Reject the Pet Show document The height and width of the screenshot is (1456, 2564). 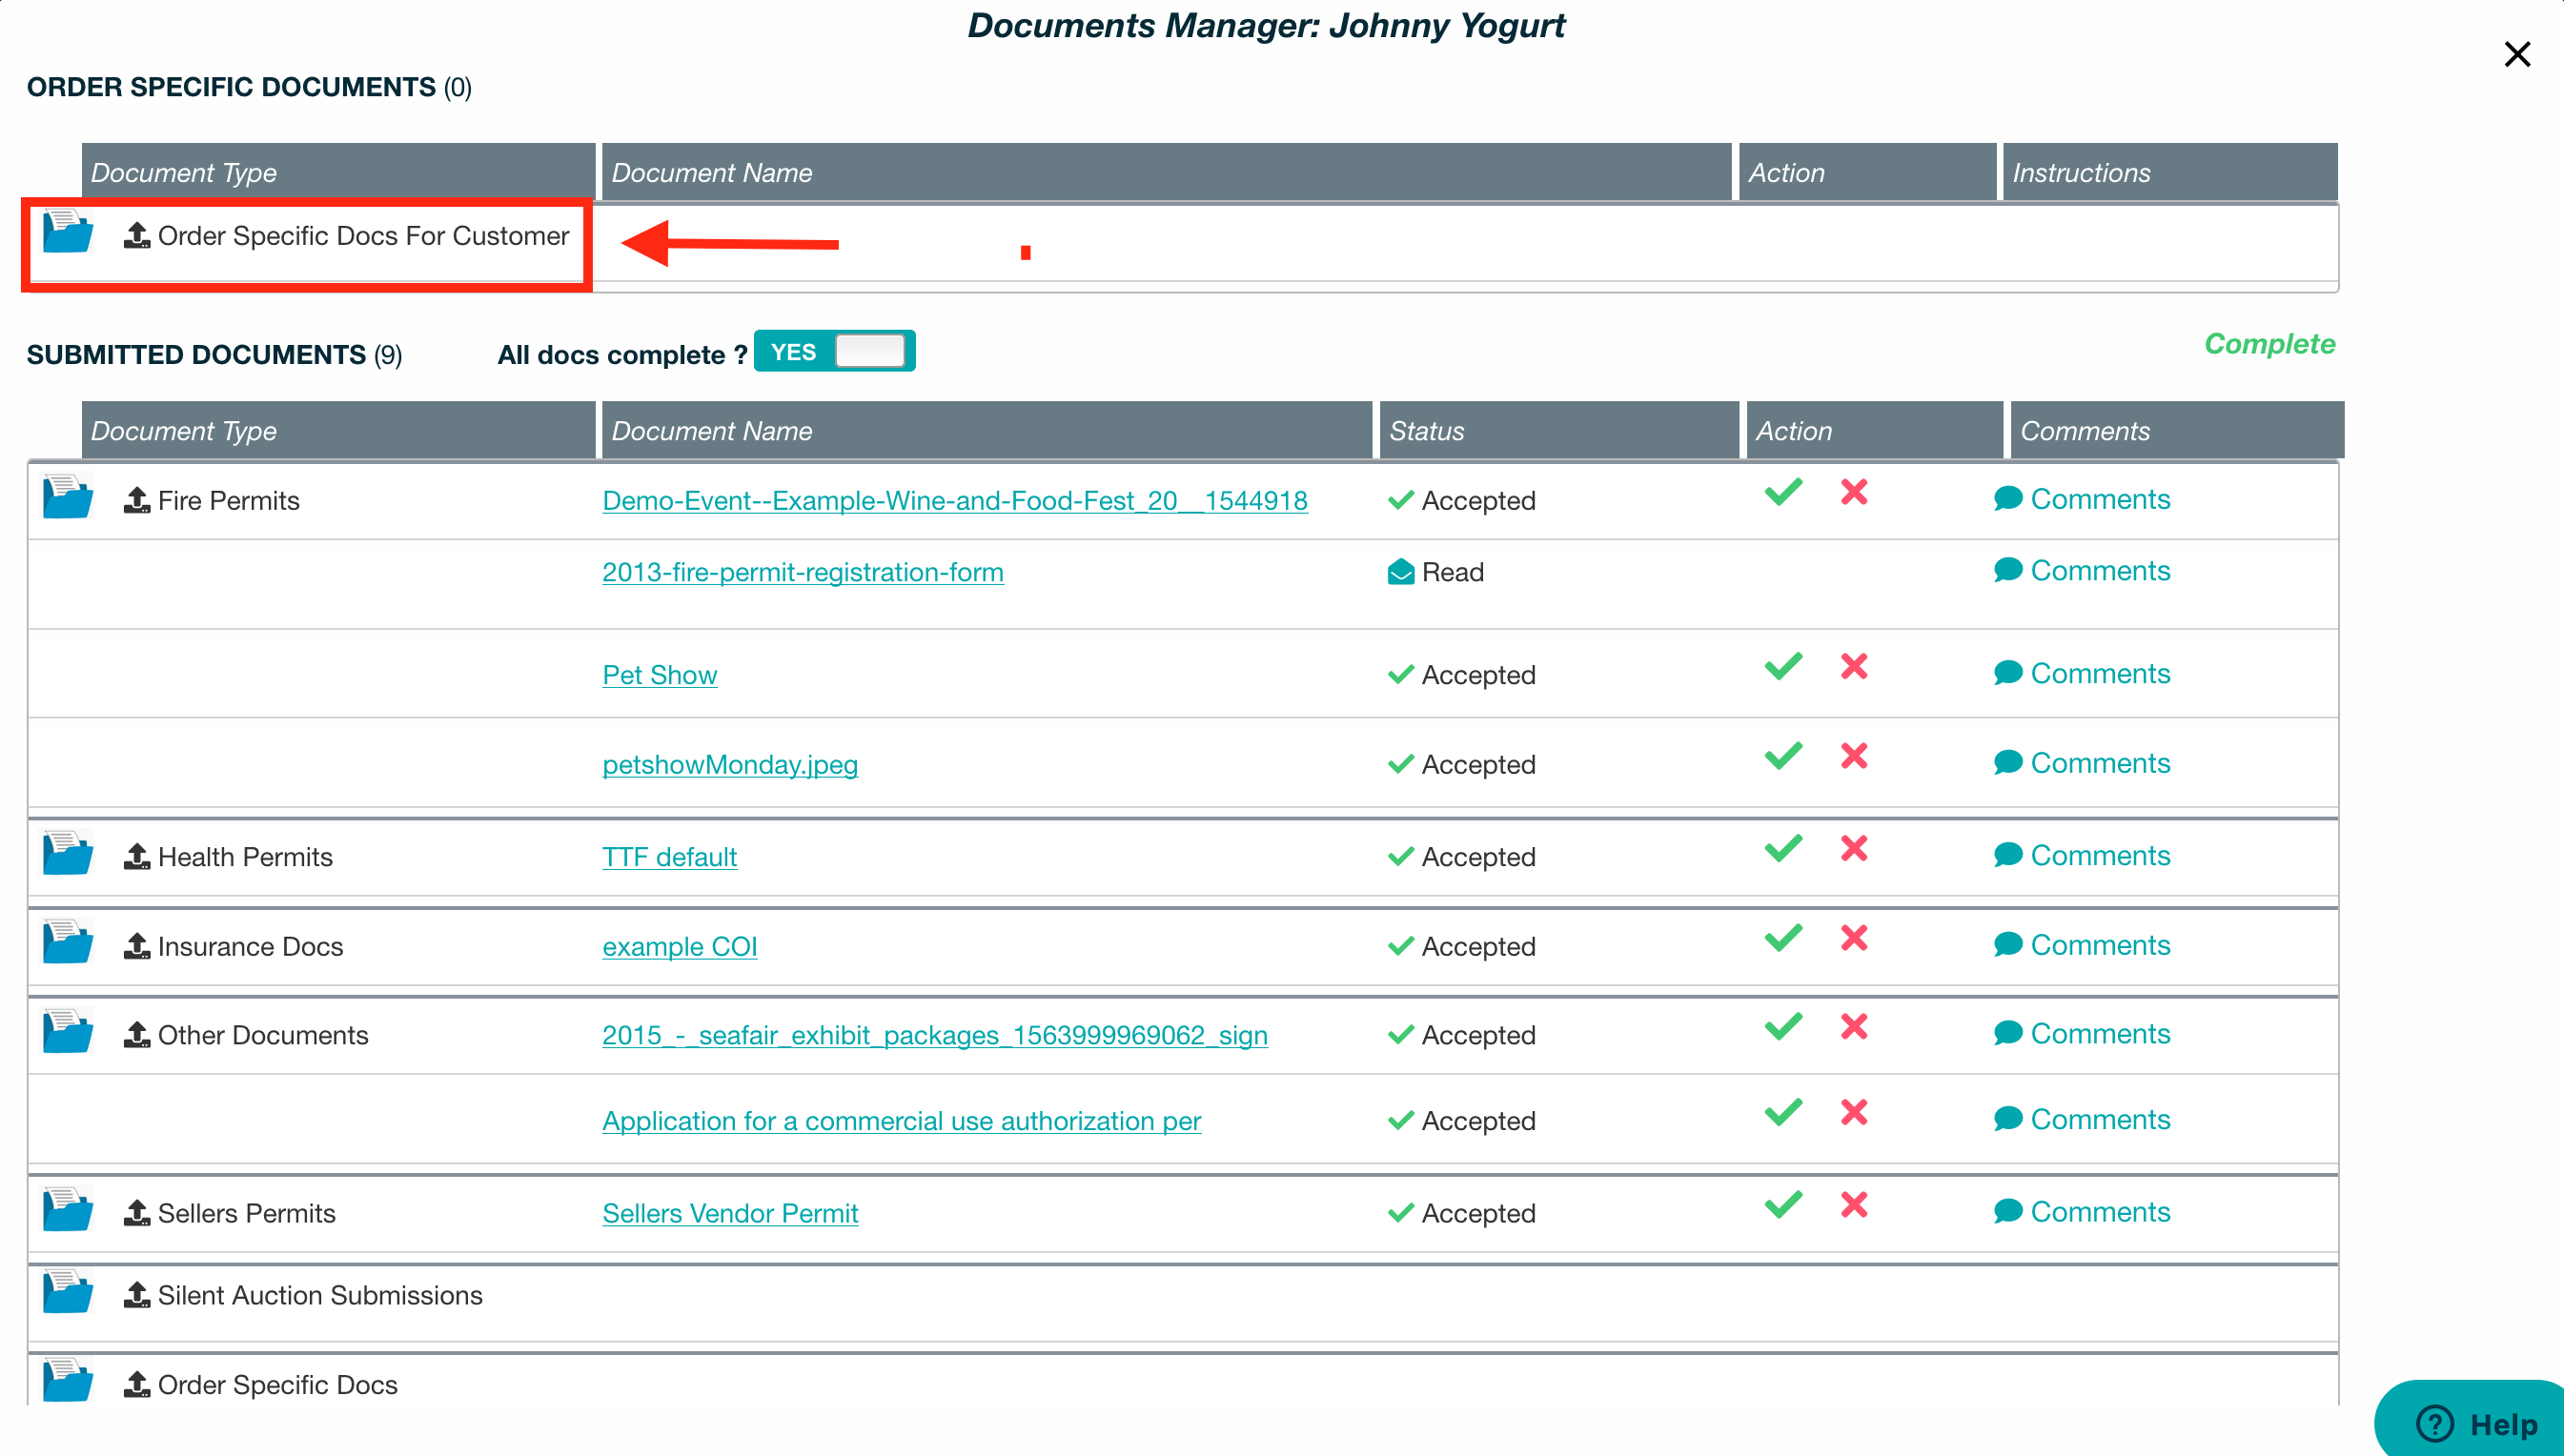click(1854, 666)
